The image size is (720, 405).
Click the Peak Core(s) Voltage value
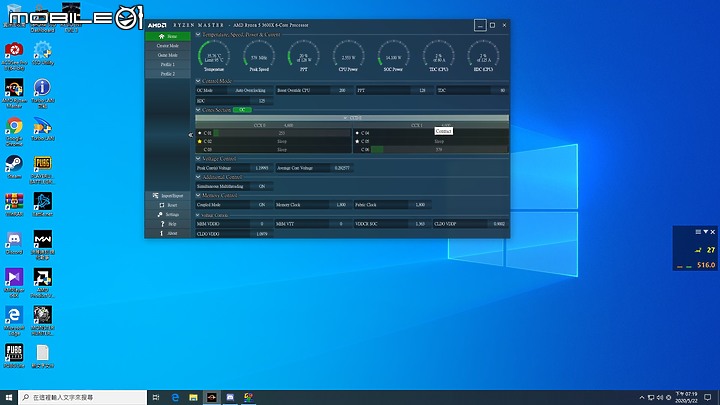262,168
